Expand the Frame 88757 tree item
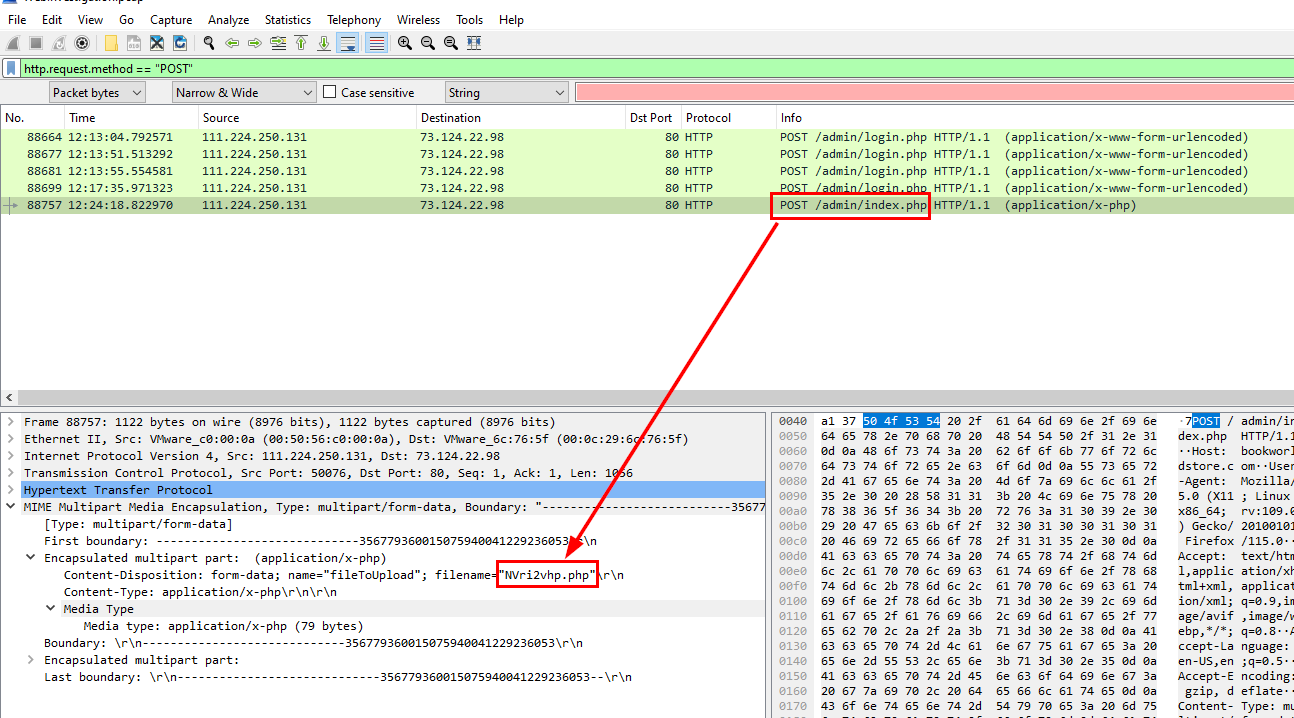Screen dimensions: 1294x718 pyautogui.click(x=11, y=422)
